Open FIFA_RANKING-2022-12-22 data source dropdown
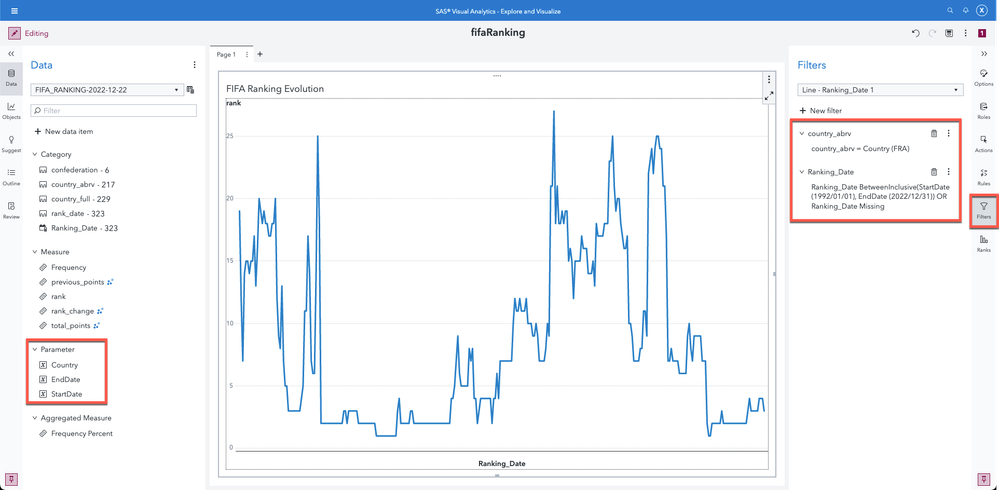The image size is (999, 490). [107, 90]
